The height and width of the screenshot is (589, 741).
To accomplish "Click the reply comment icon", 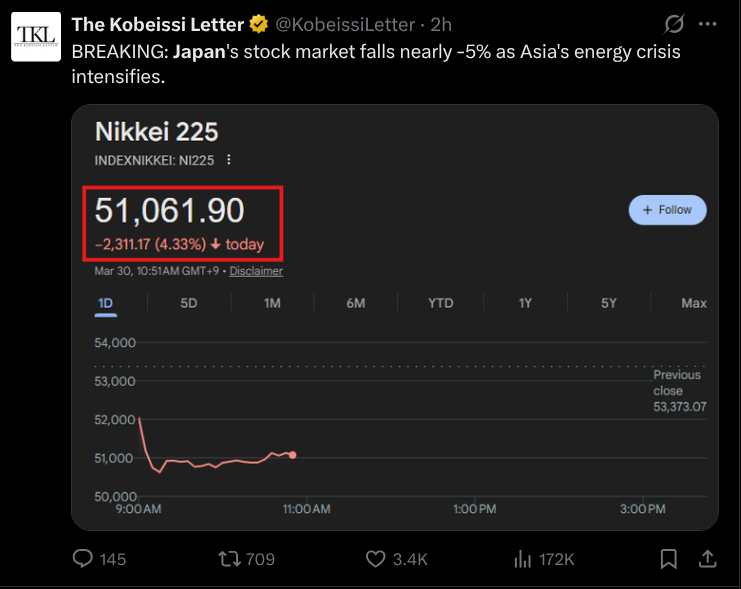I will [x=83, y=559].
